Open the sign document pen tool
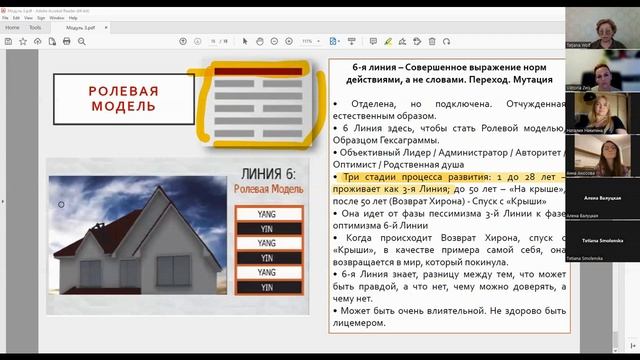Image resolution: width=640 pixels, height=360 pixels. (x=402, y=41)
